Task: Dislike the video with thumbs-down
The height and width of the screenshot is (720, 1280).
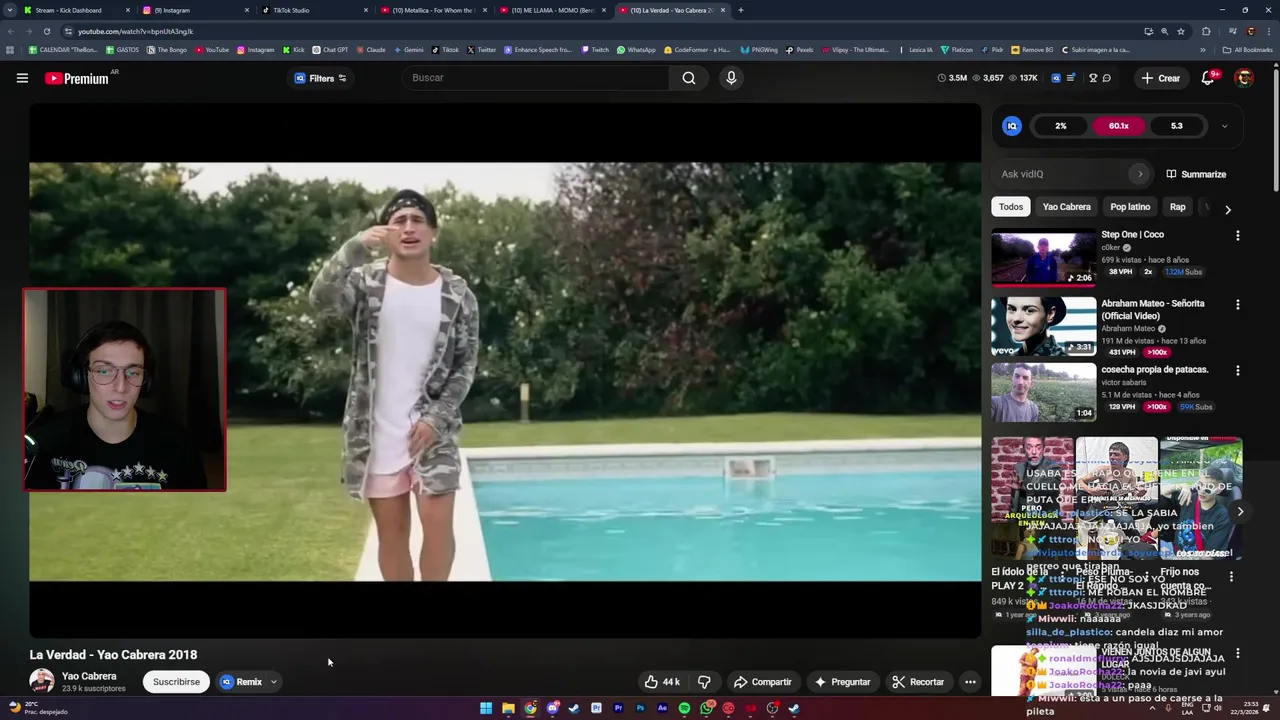Action: click(x=704, y=682)
